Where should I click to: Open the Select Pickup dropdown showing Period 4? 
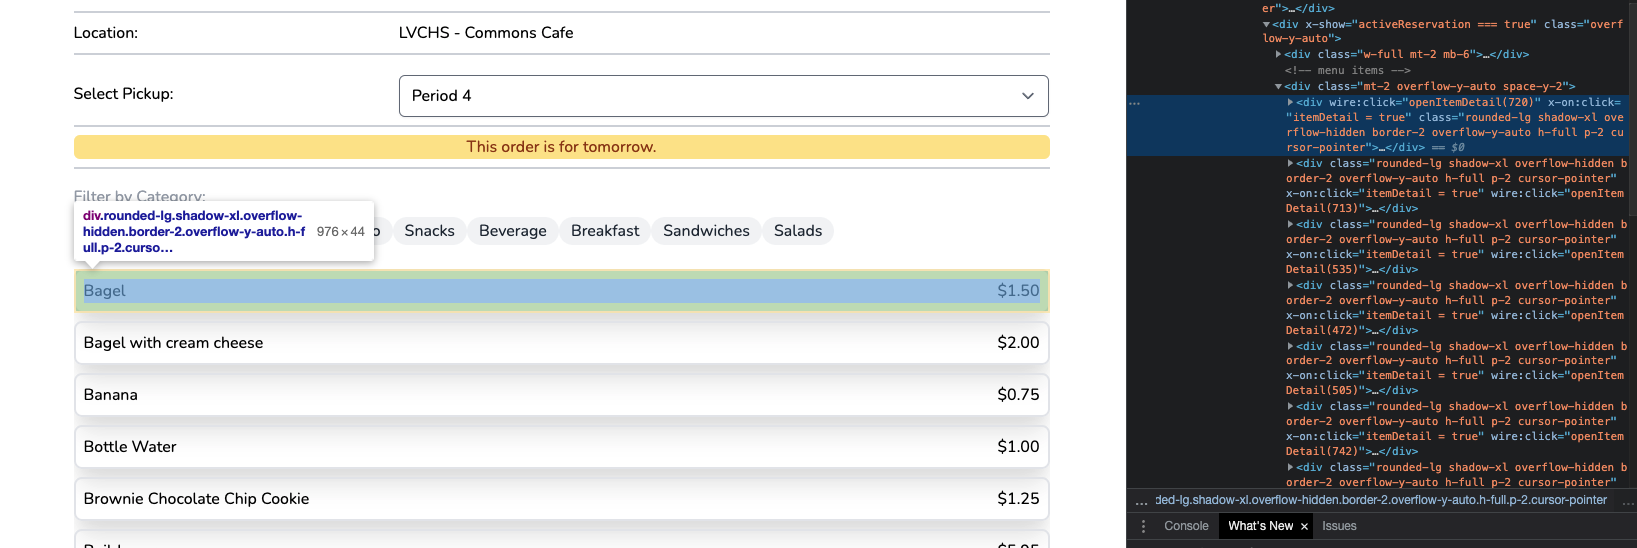pos(723,96)
